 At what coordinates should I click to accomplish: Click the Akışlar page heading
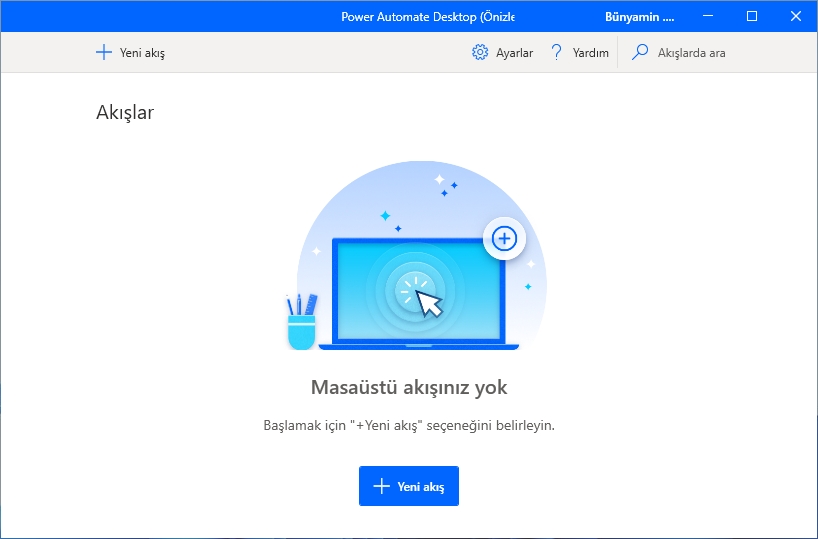click(x=125, y=112)
